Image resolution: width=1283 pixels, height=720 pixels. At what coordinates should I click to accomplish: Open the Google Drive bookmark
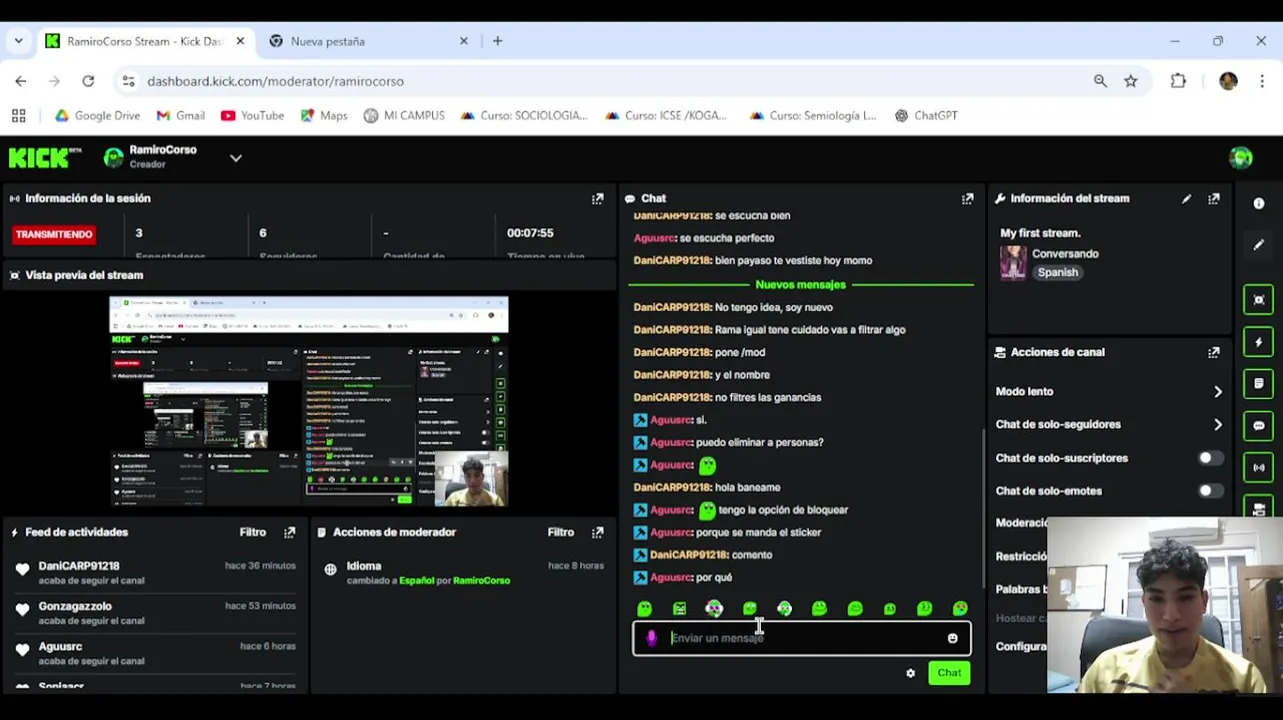[97, 116]
